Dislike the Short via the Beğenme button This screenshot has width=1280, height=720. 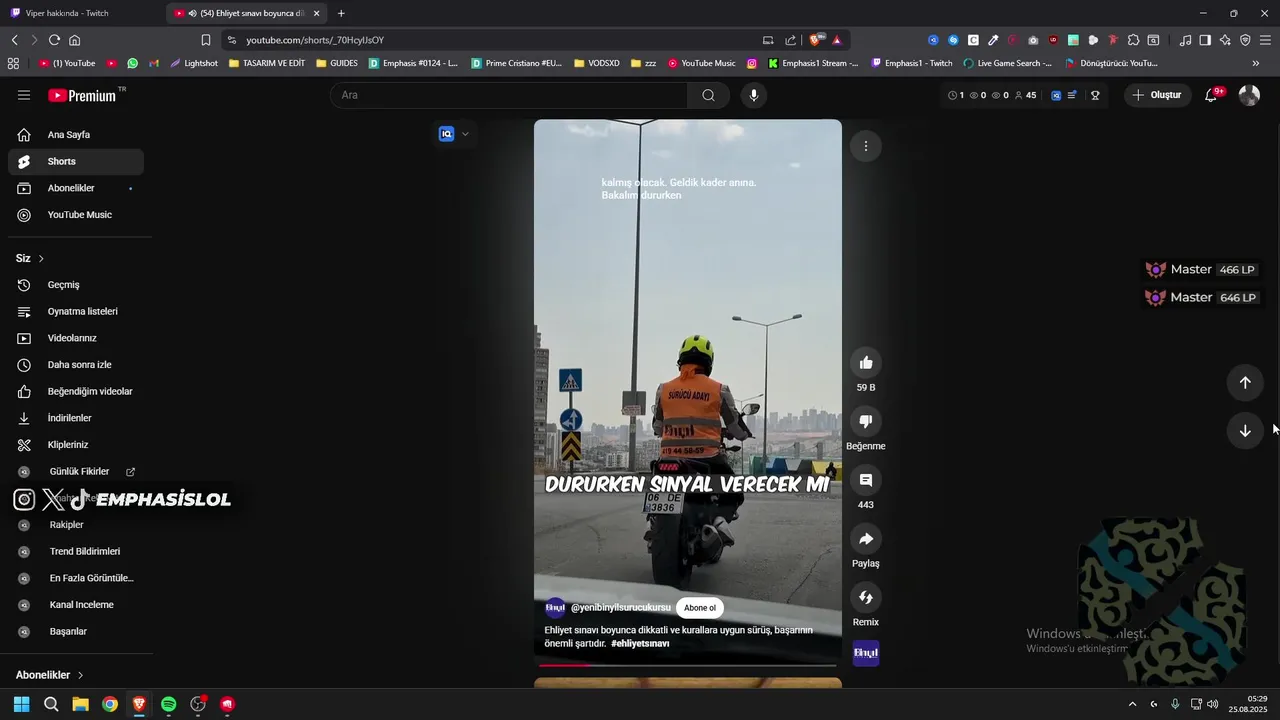865,421
